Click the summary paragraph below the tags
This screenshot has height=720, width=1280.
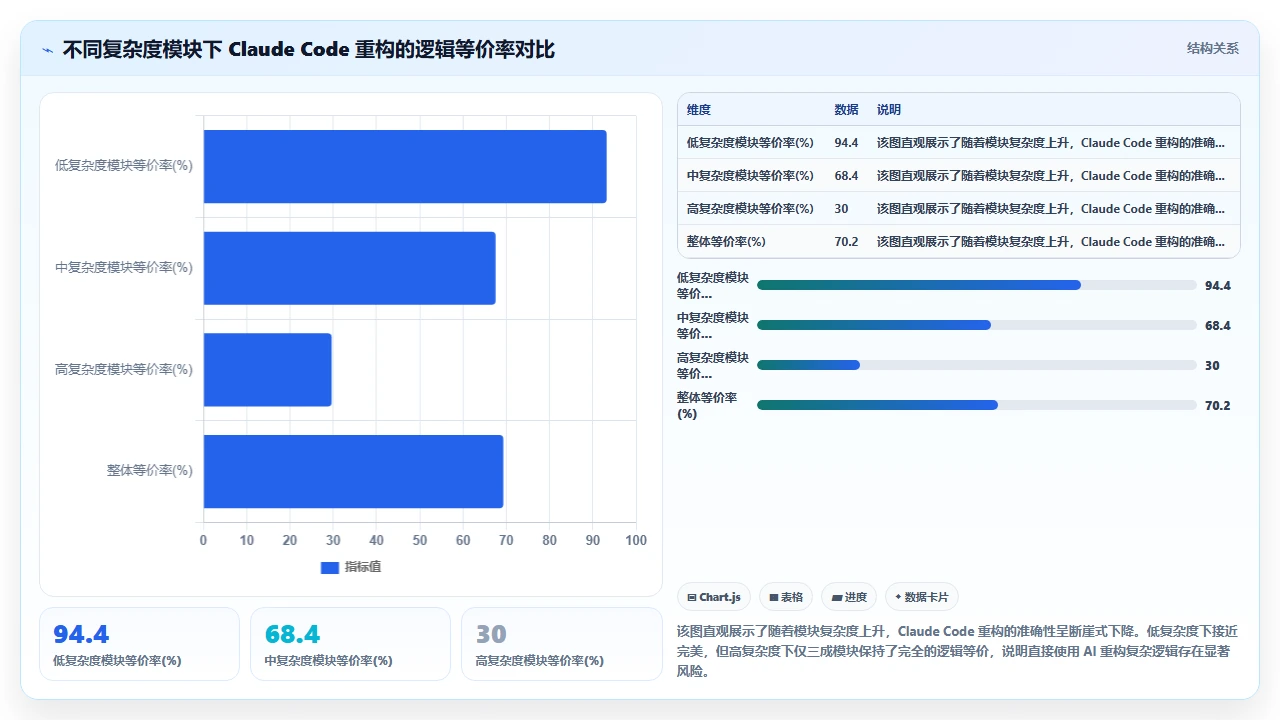click(959, 652)
